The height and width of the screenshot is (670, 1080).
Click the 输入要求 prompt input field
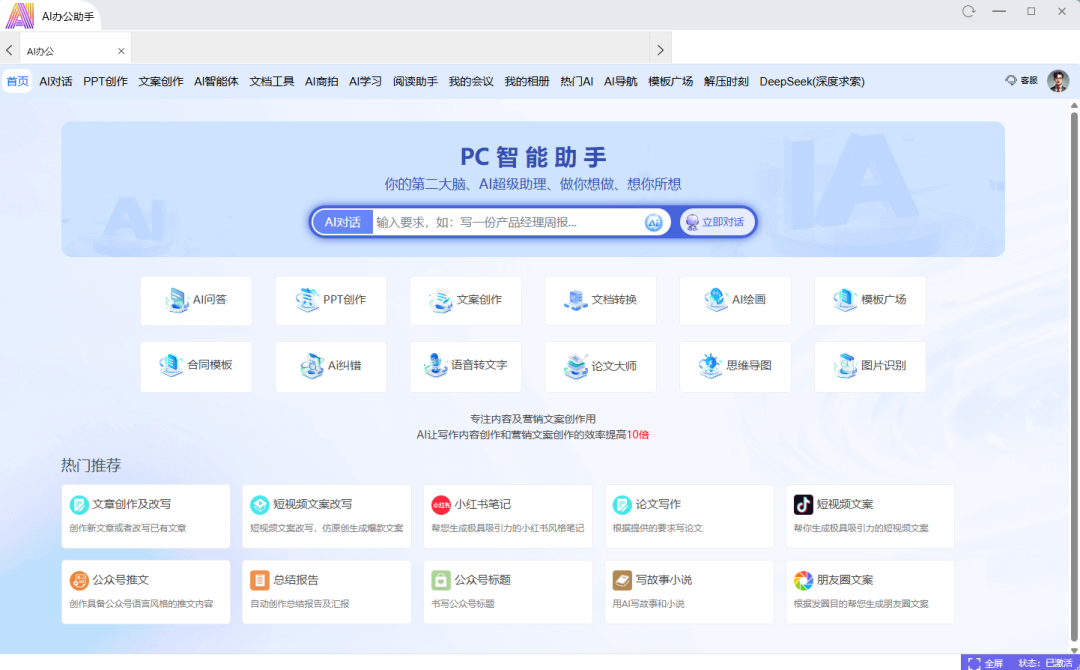click(508, 222)
